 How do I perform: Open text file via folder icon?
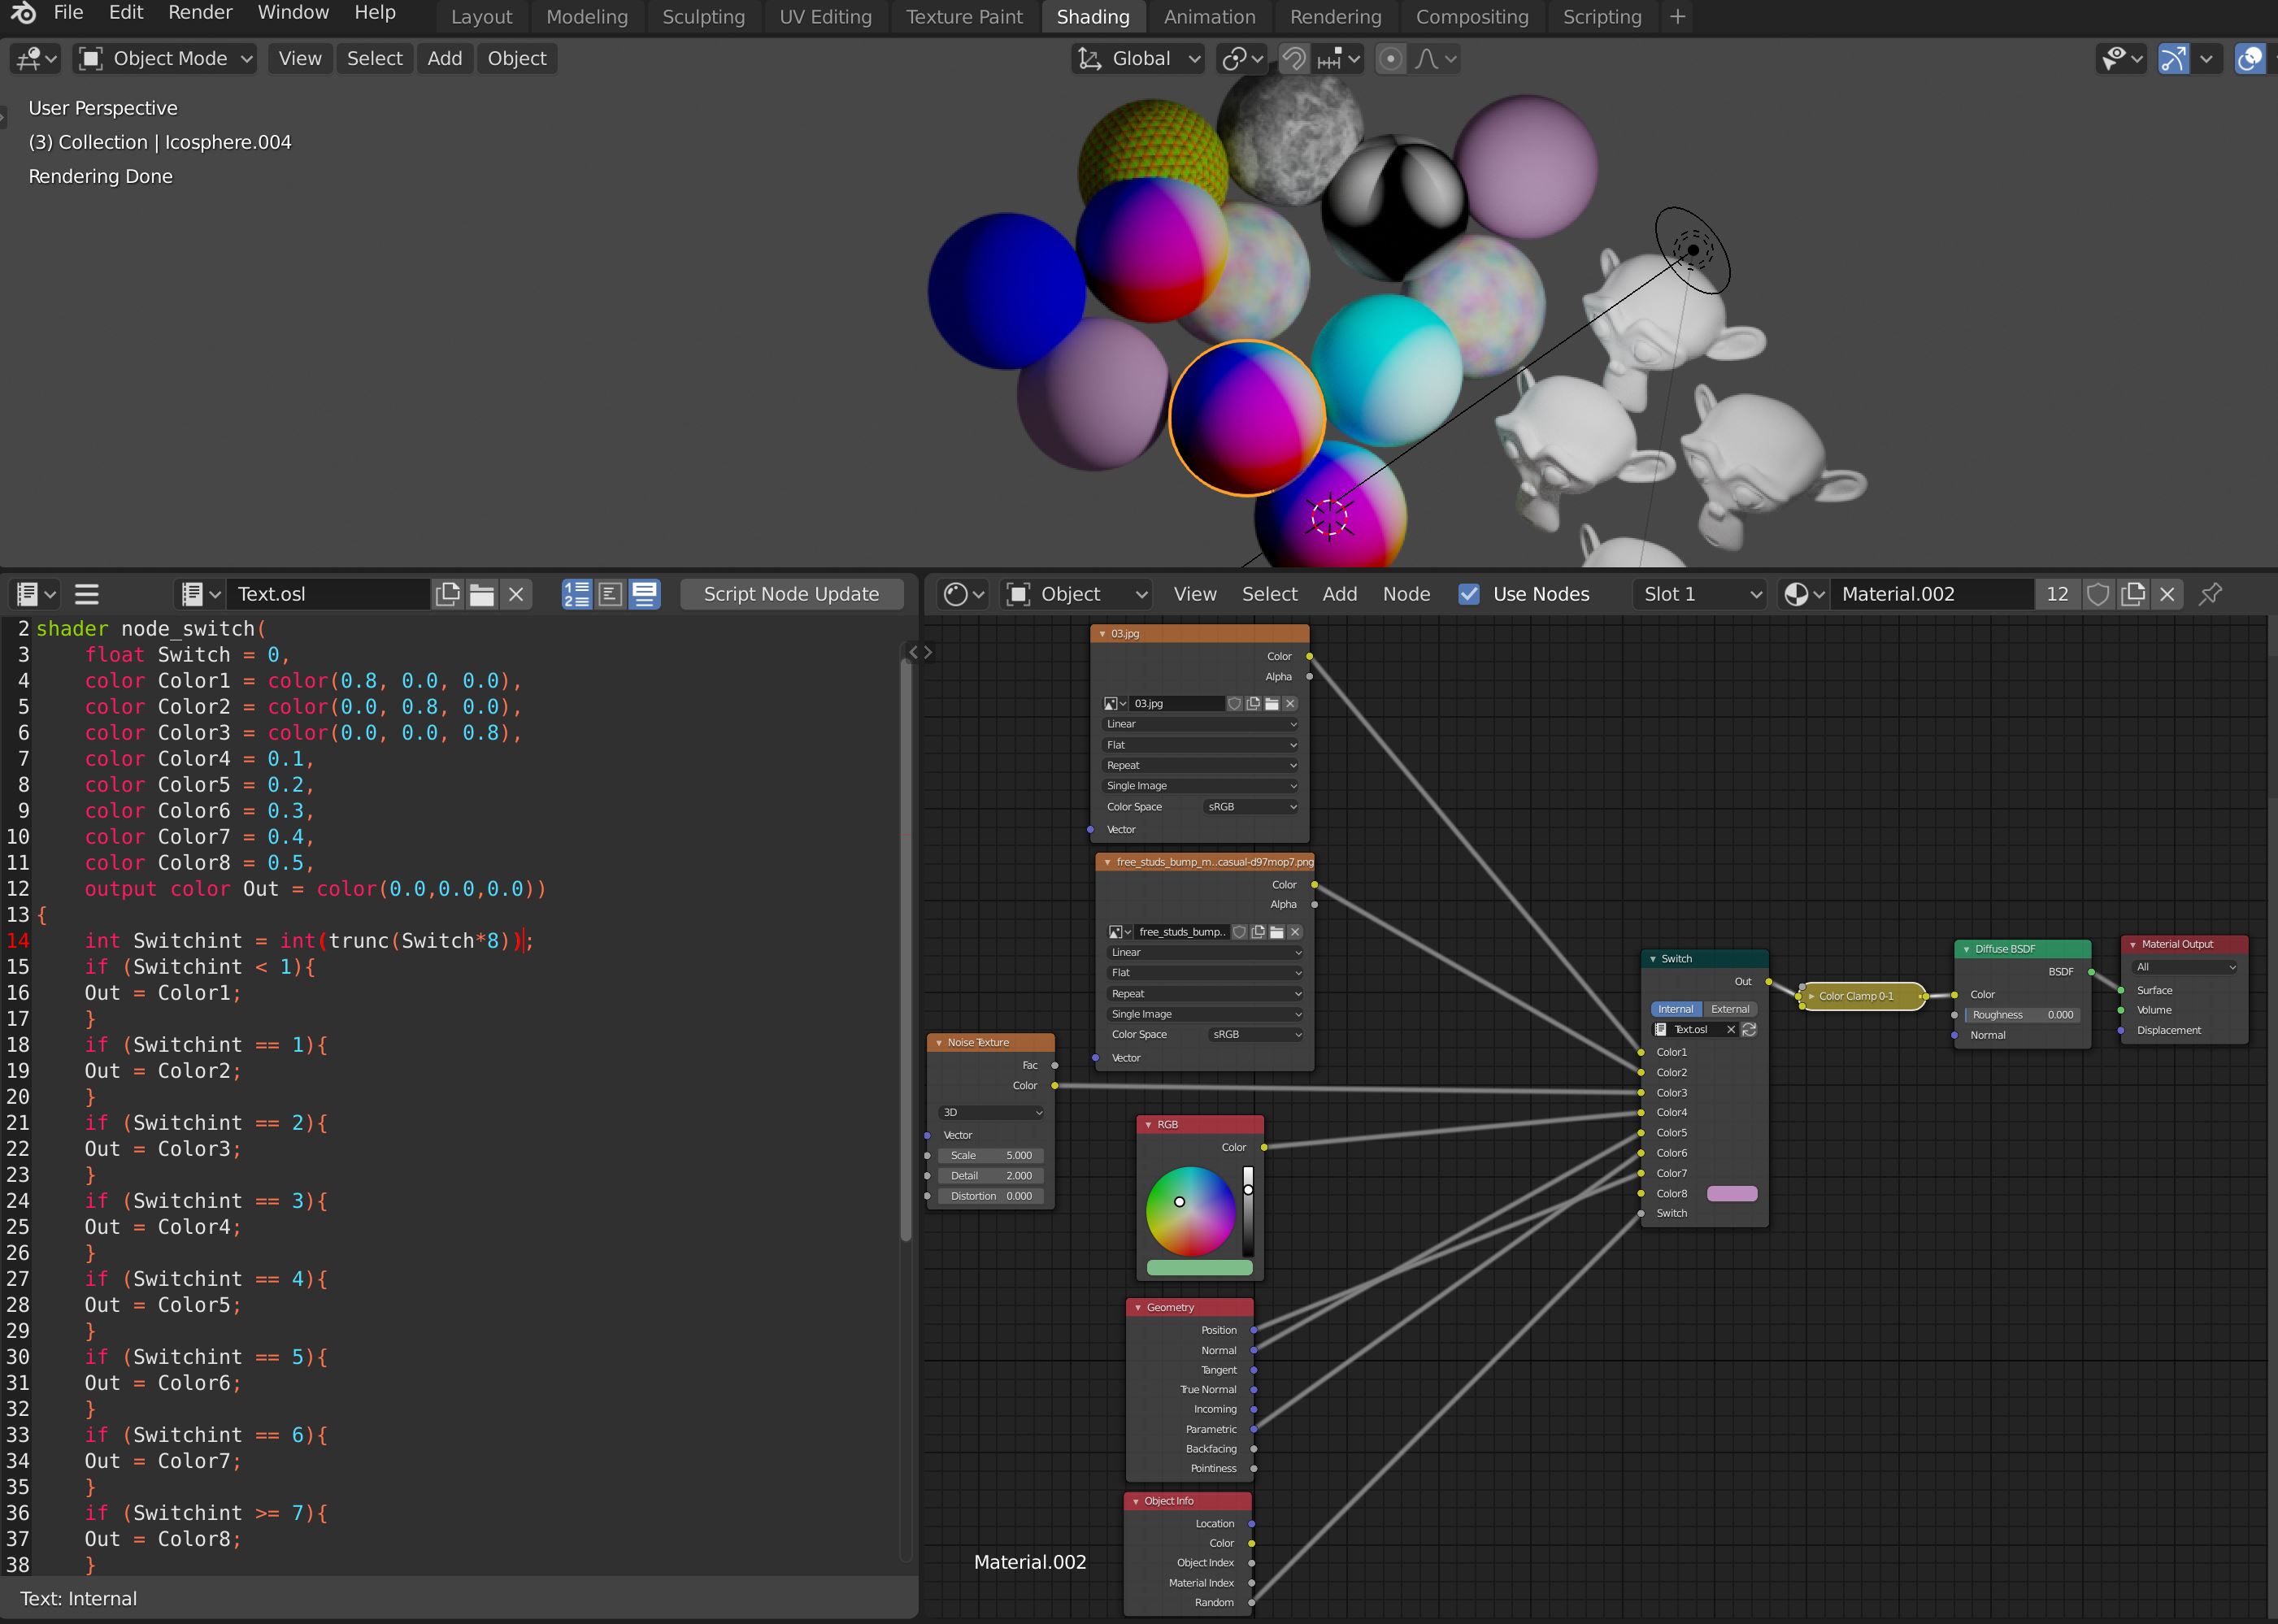coord(482,594)
